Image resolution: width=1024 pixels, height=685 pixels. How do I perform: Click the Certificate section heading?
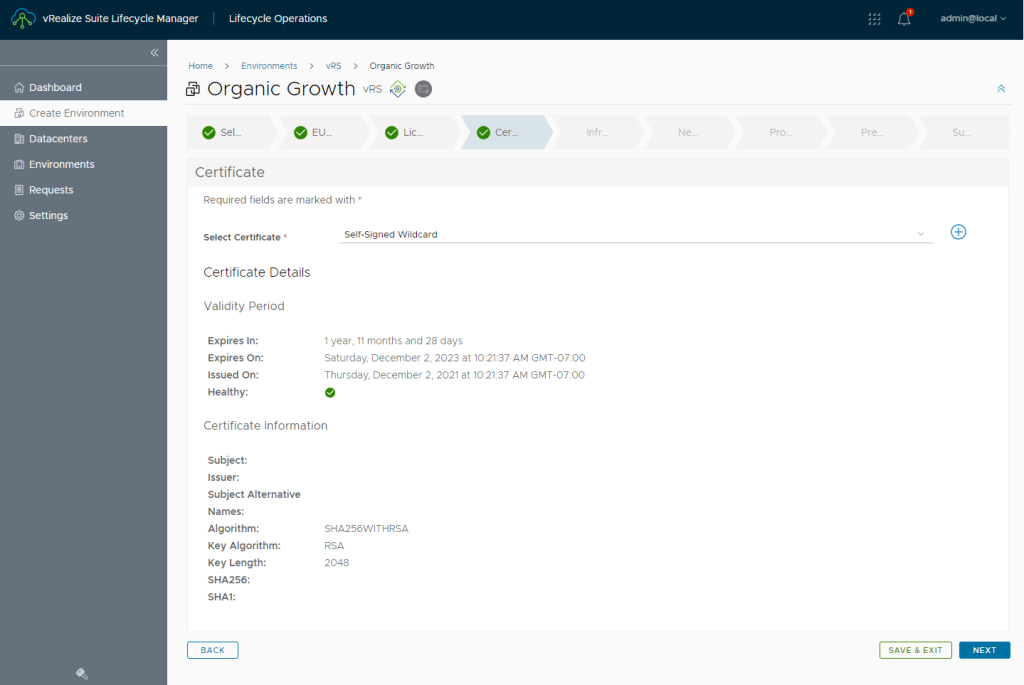[230, 172]
